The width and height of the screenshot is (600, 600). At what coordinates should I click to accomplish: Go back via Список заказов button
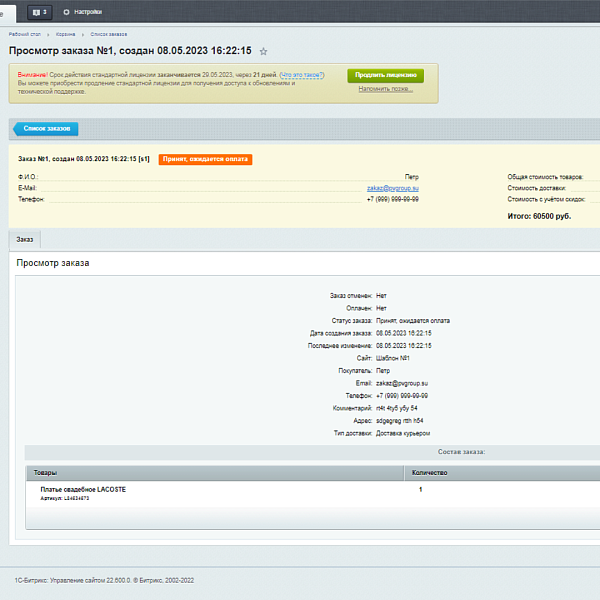[45, 128]
